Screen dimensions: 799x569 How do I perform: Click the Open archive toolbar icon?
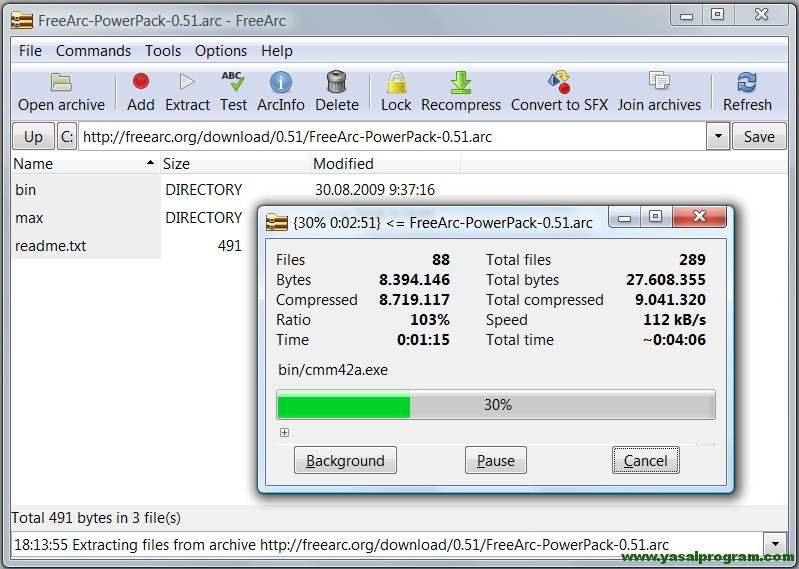click(61, 83)
